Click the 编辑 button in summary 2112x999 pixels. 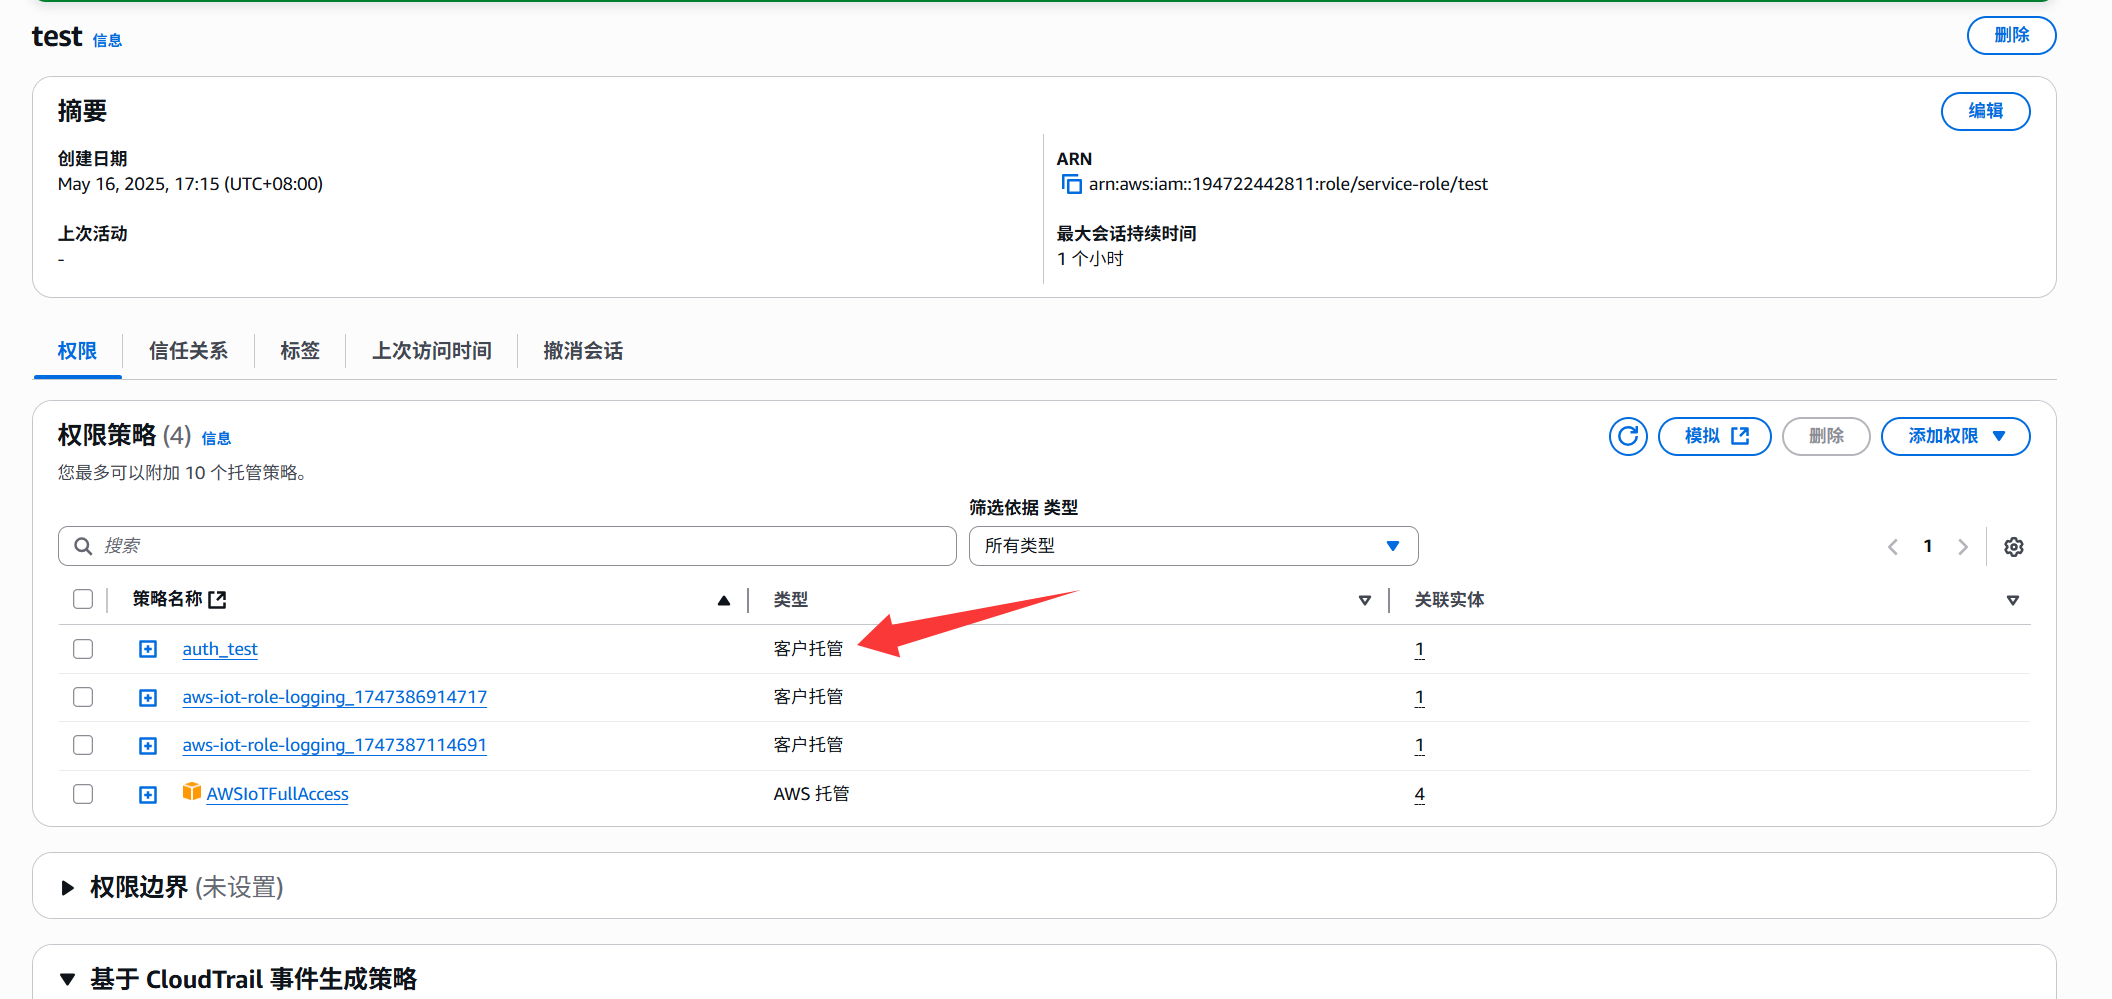(x=1984, y=111)
